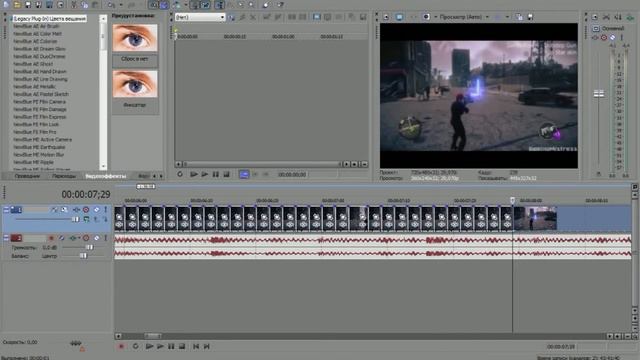640x360 pixels.
Task: Show the next docked tab with the arrow
Action: tap(161, 176)
